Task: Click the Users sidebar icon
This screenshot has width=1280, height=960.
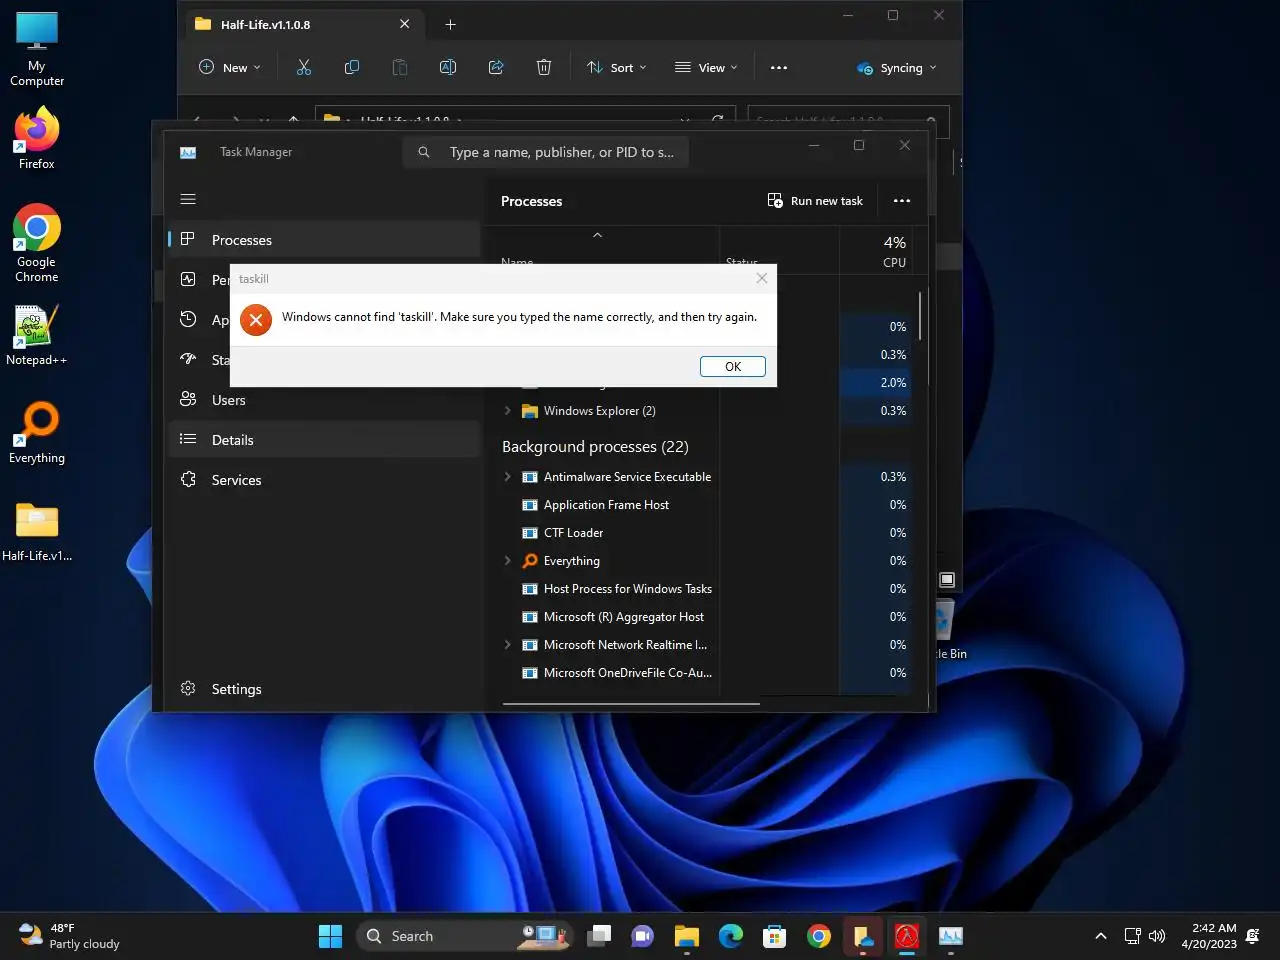Action: [x=188, y=399]
